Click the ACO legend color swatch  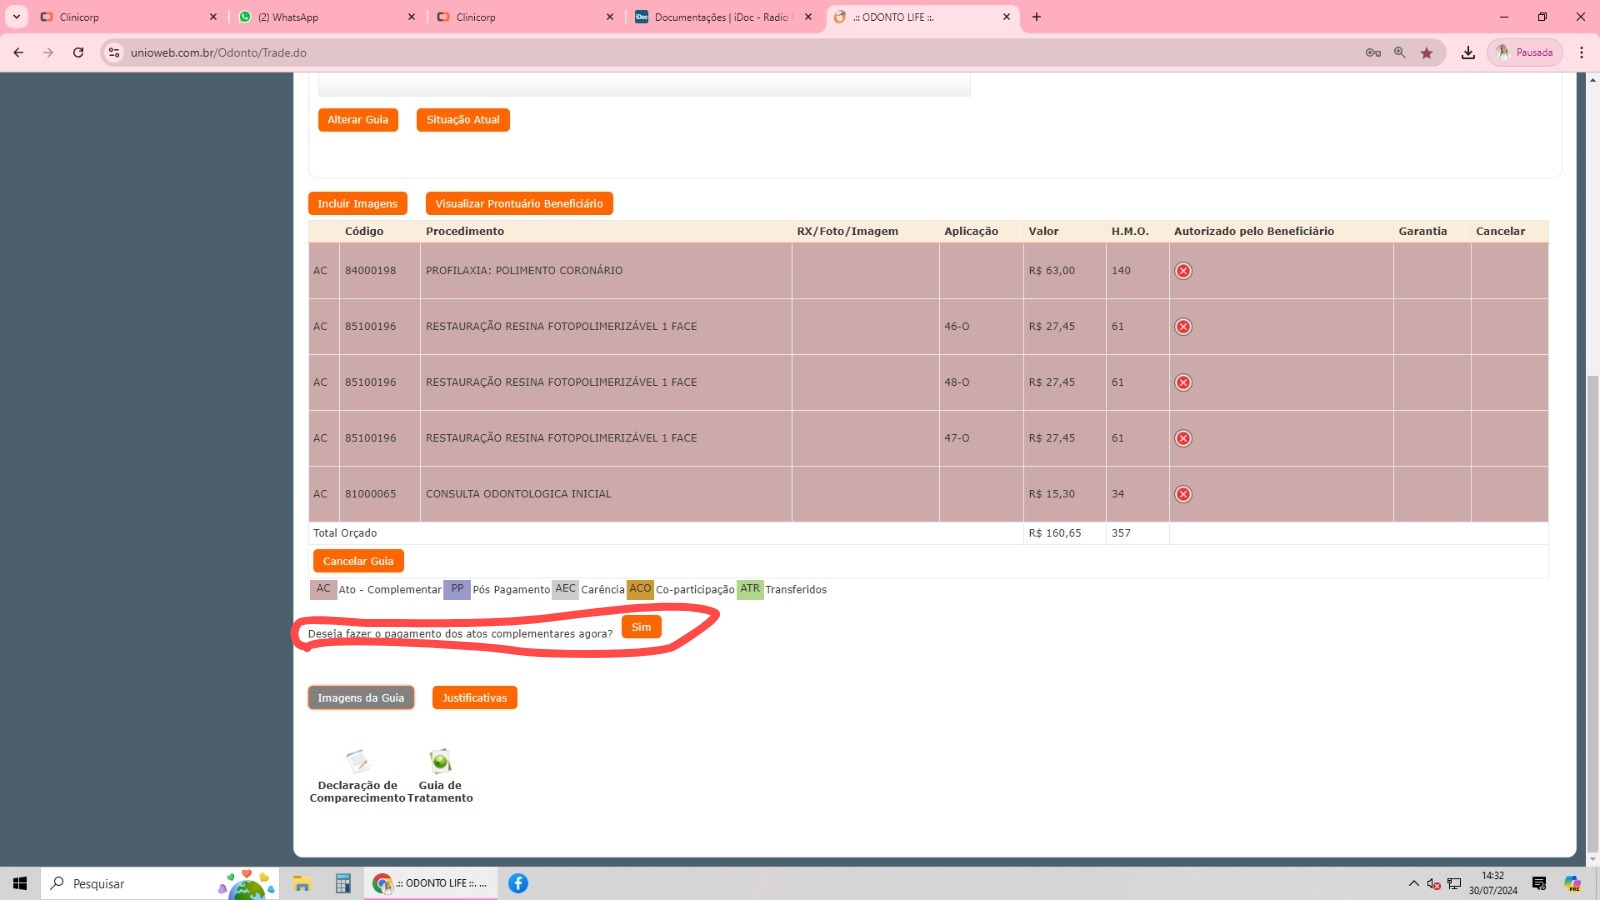640,589
